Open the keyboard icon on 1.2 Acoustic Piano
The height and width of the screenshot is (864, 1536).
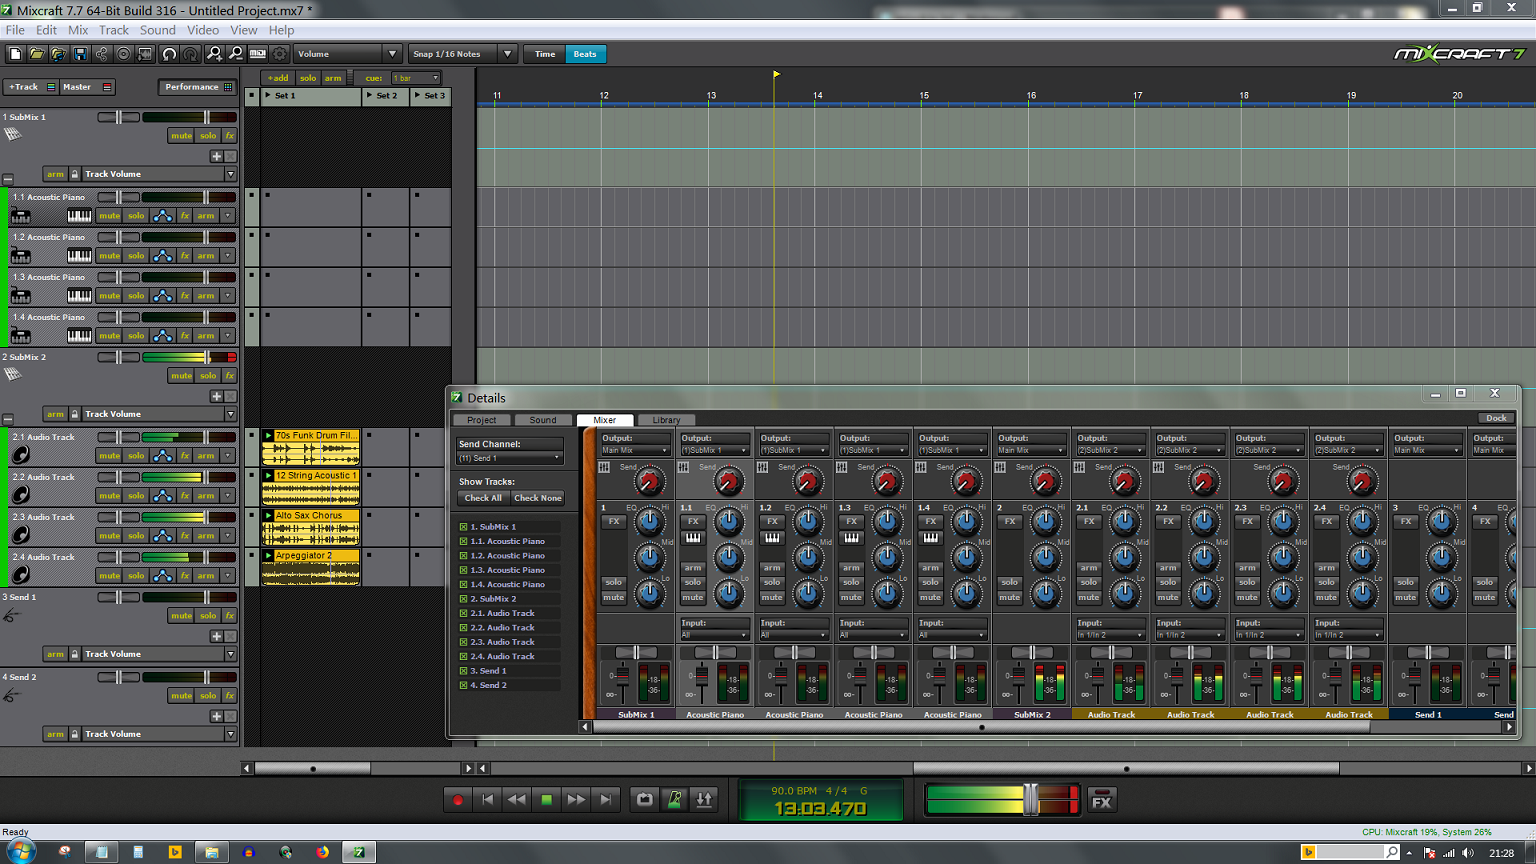point(79,256)
